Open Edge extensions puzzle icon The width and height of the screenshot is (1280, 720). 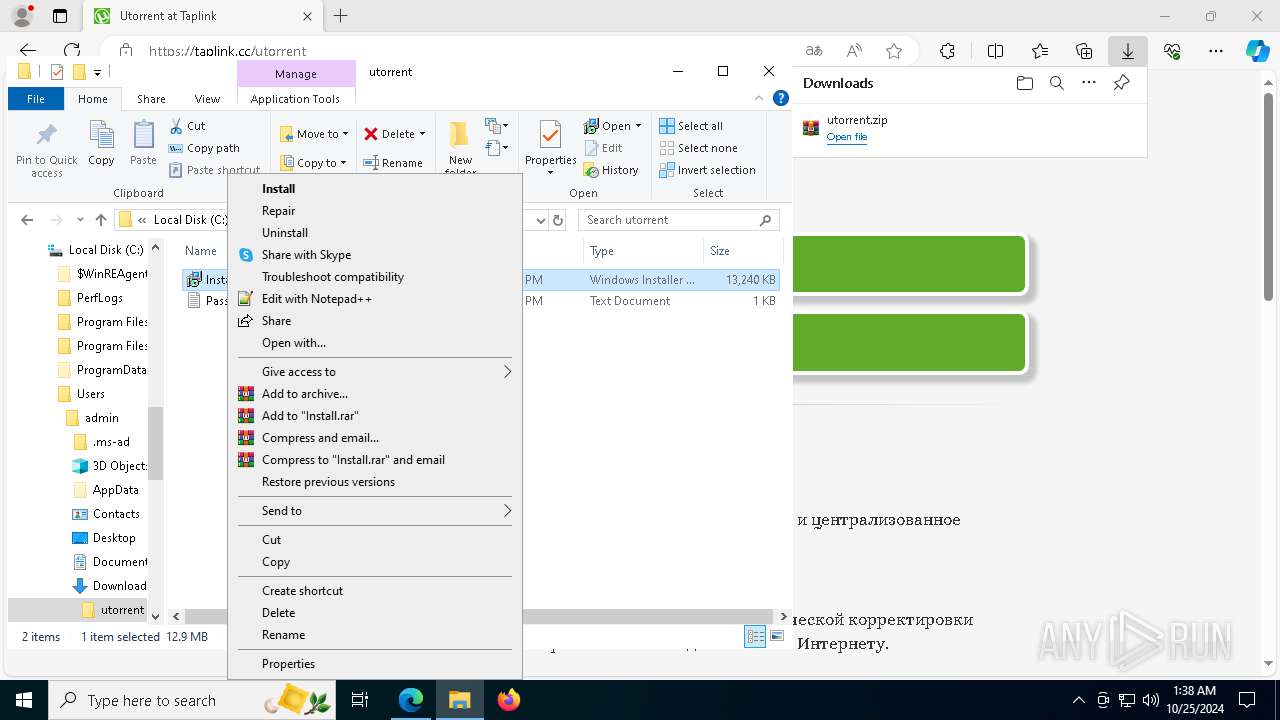point(947,51)
